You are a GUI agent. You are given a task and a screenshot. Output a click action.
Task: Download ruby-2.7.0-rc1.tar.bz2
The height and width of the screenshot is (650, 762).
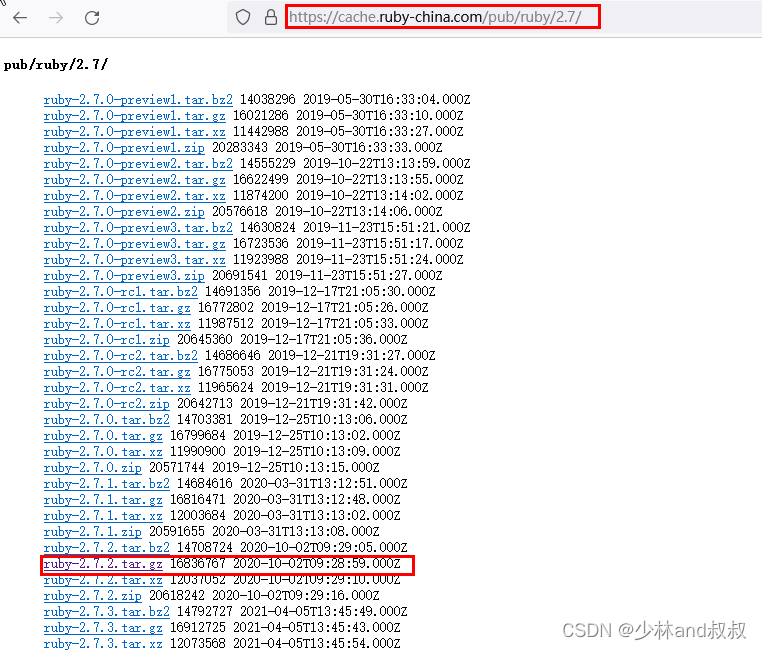[121, 292]
